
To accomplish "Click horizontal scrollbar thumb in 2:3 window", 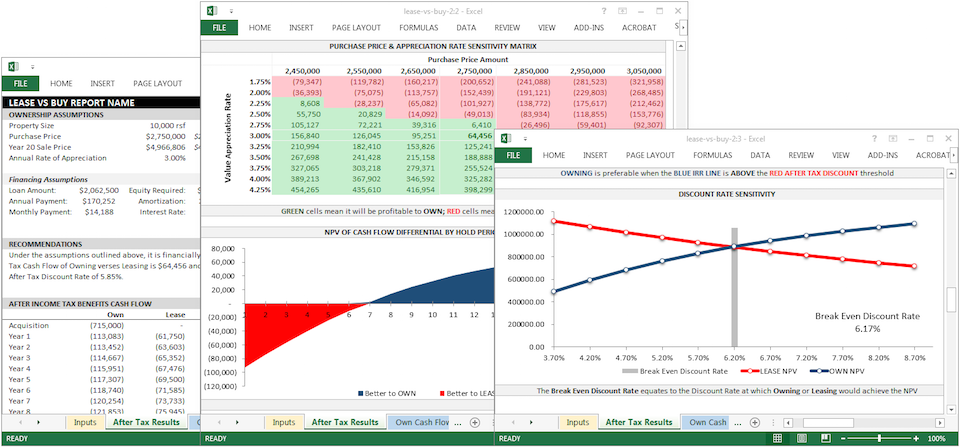I will [x=829, y=422].
